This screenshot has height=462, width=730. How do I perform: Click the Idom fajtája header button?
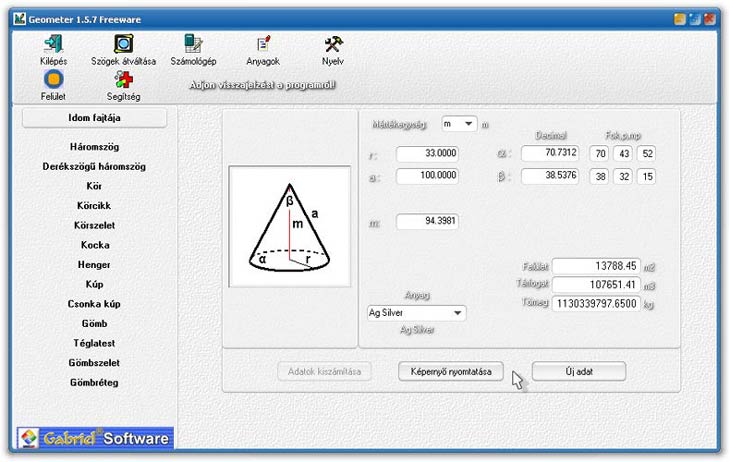[x=94, y=118]
